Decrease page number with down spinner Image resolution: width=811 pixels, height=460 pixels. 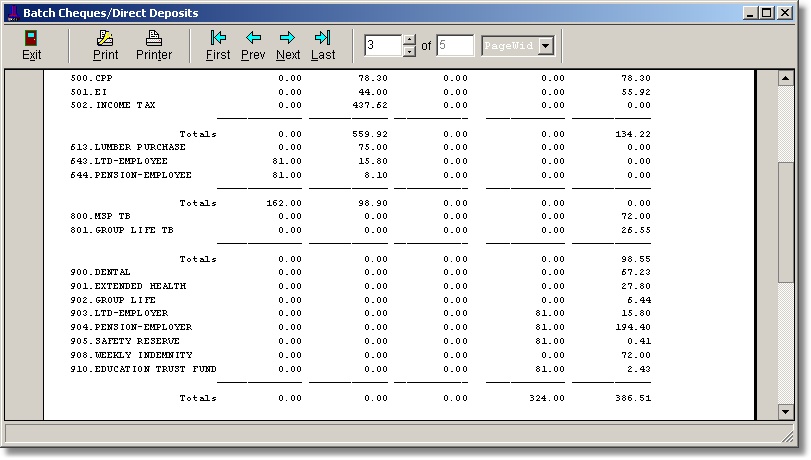(409, 51)
